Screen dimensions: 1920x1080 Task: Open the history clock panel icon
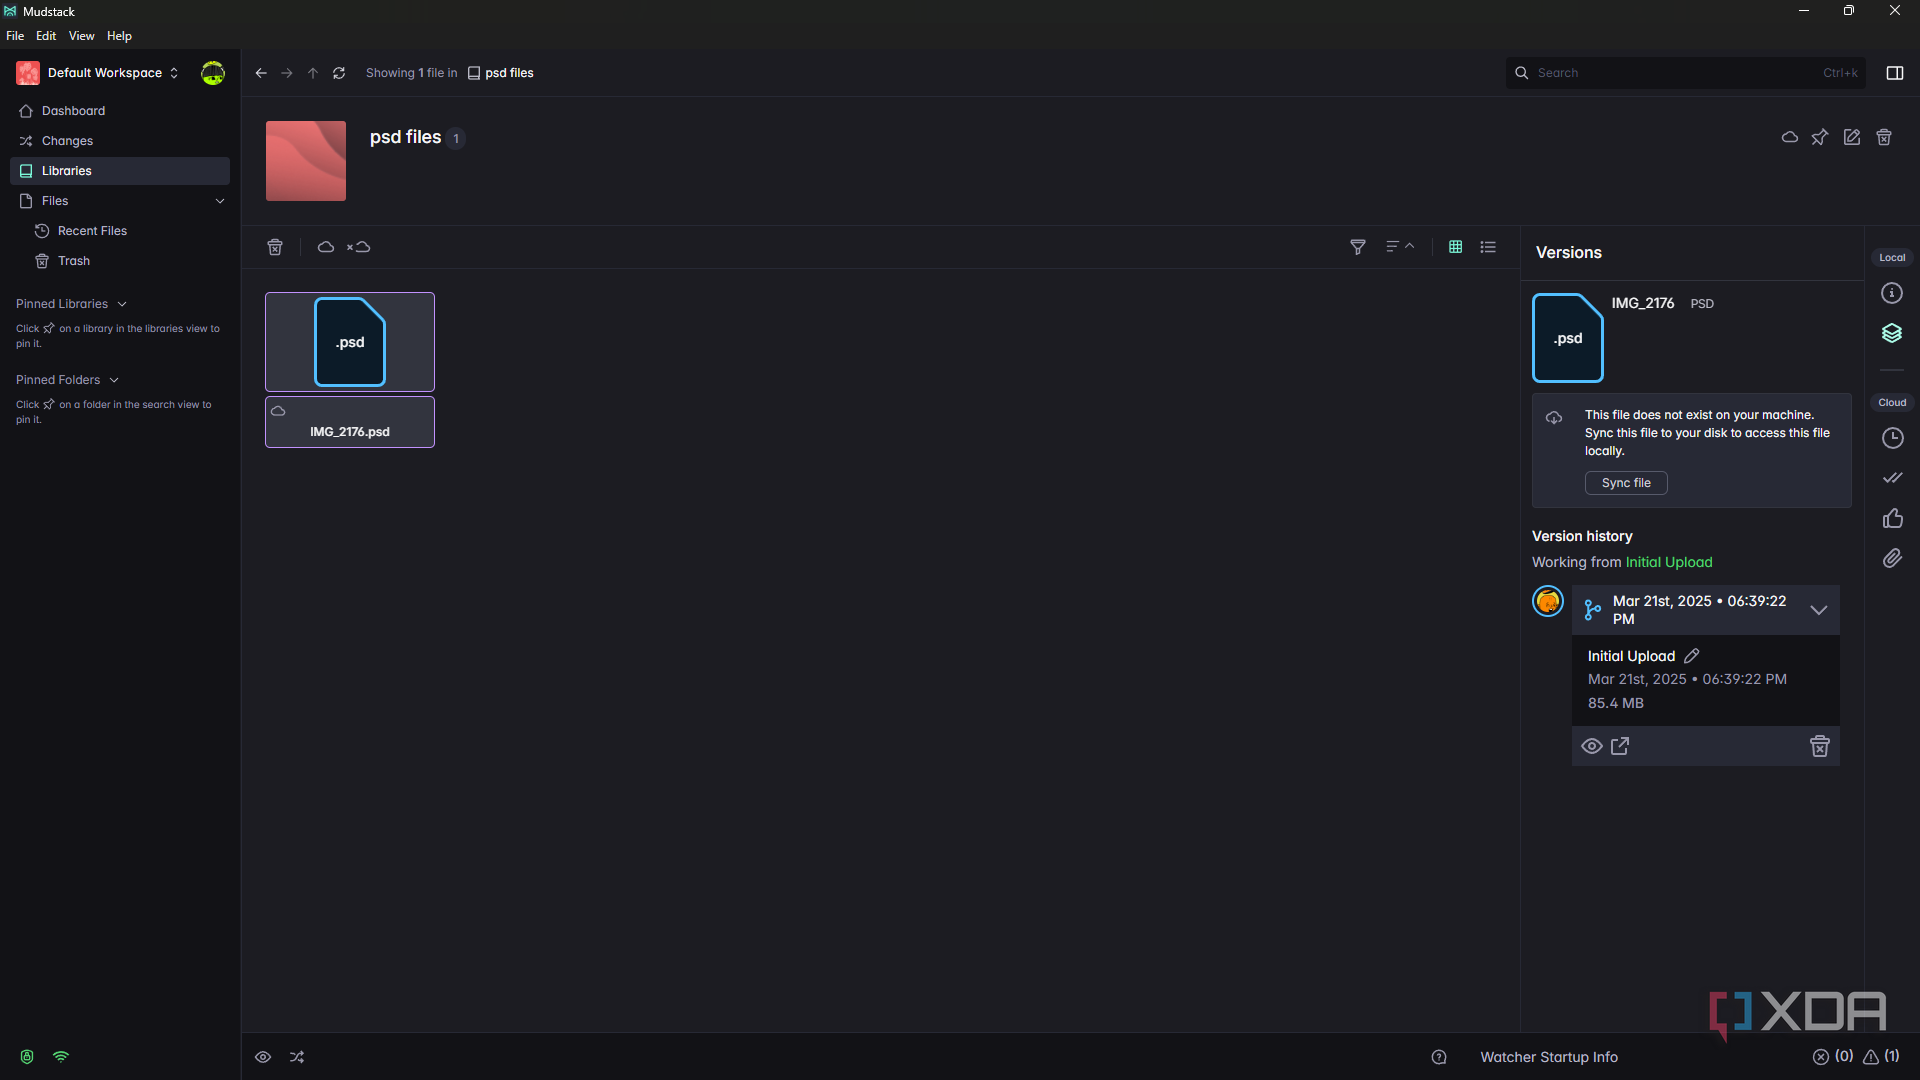pyautogui.click(x=1892, y=438)
